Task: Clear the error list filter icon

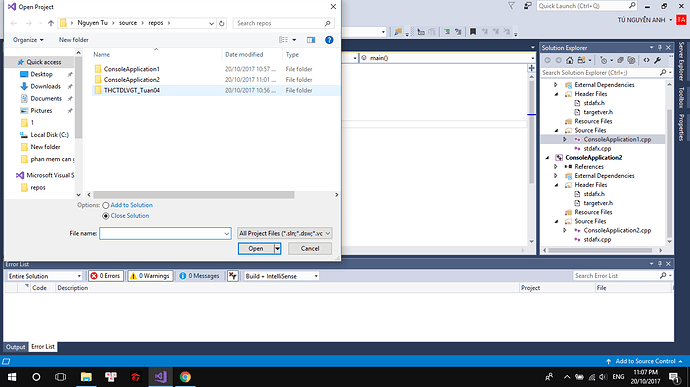Action: [233, 276]
